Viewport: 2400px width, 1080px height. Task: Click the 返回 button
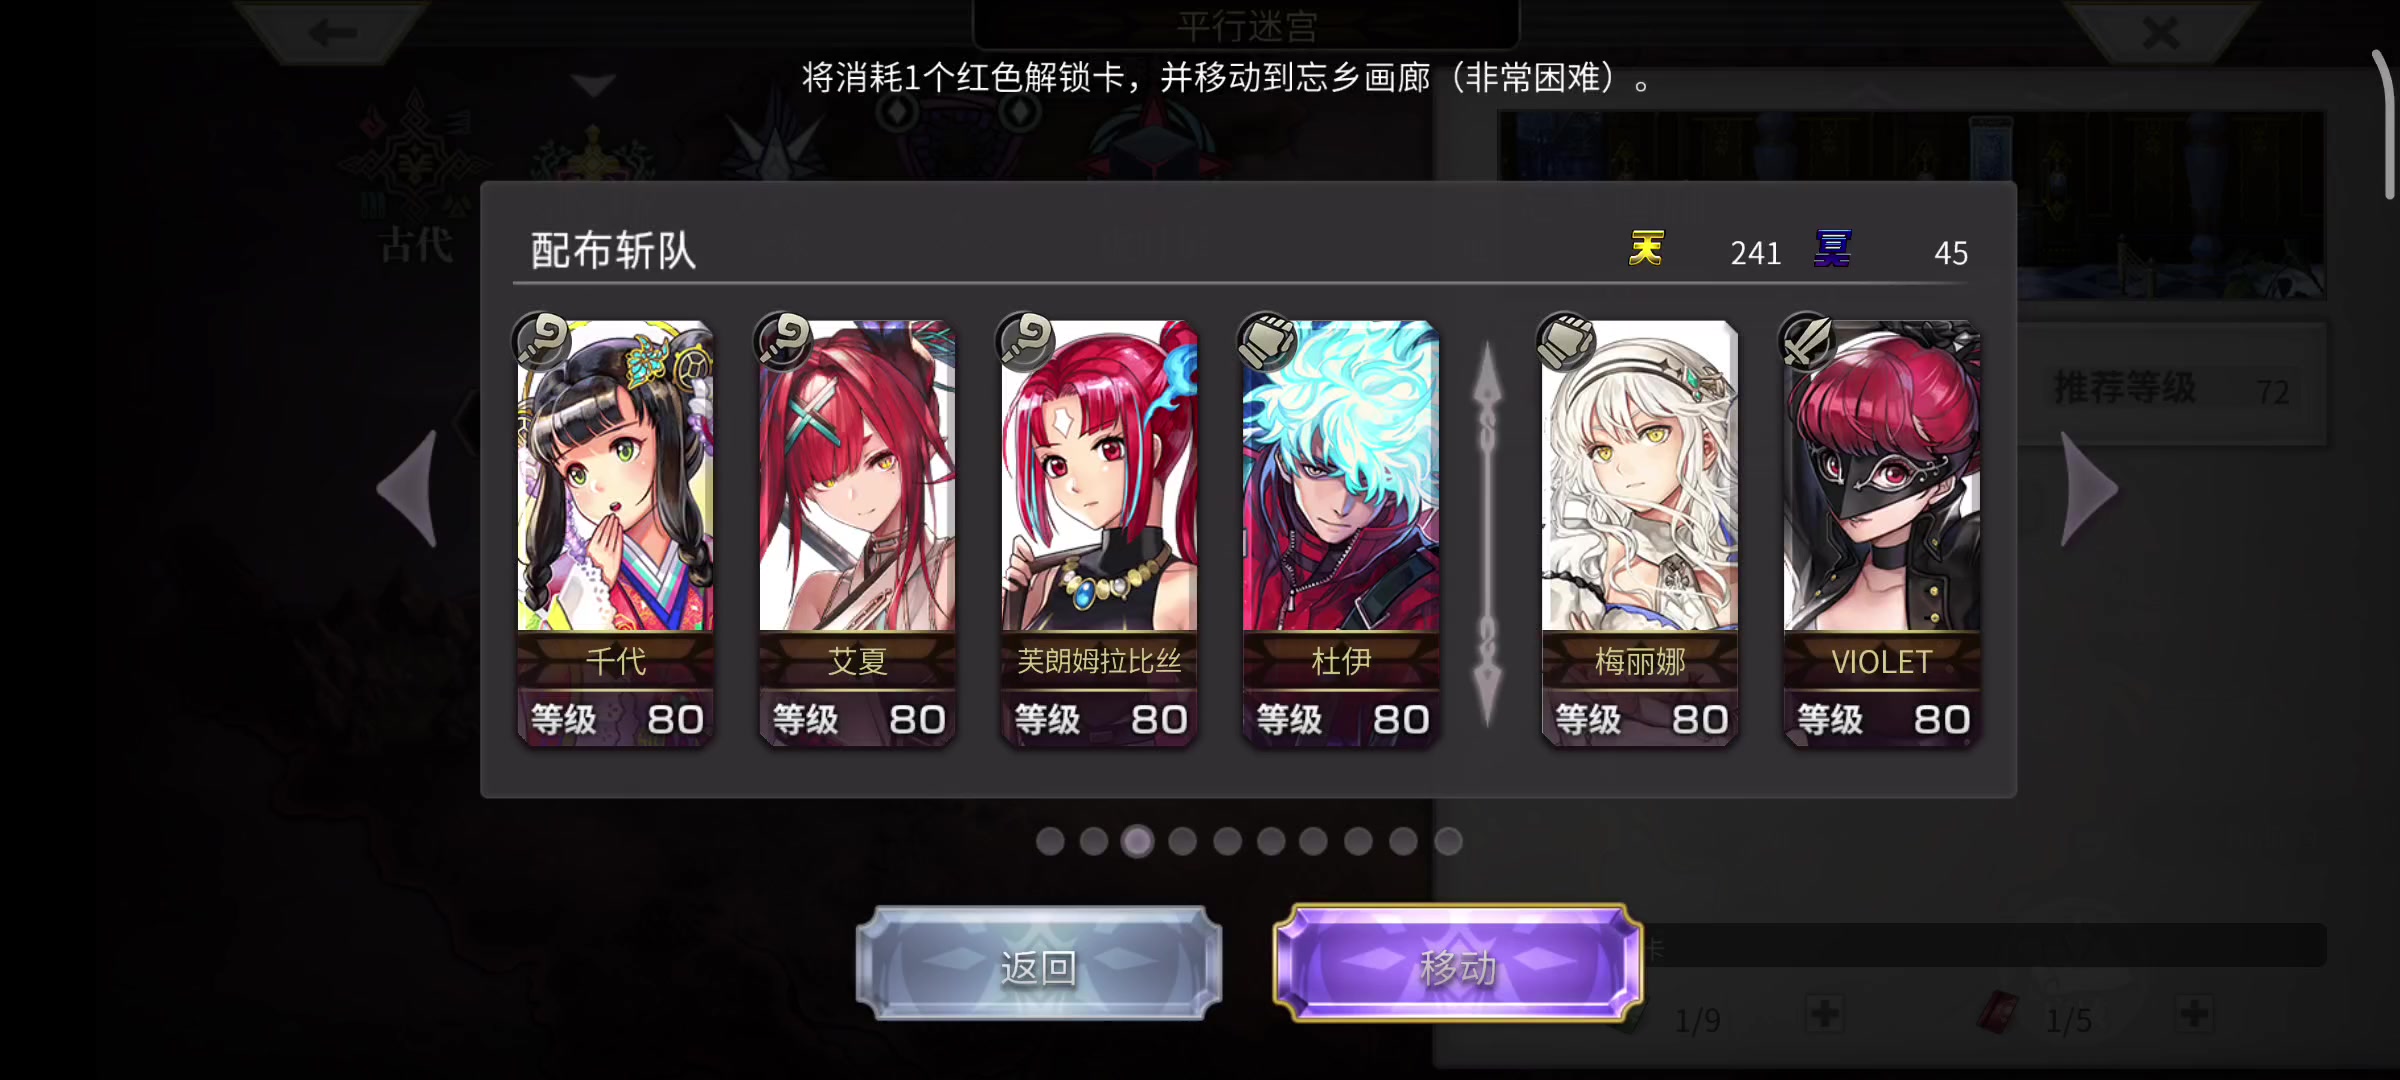coord(1039,964)
